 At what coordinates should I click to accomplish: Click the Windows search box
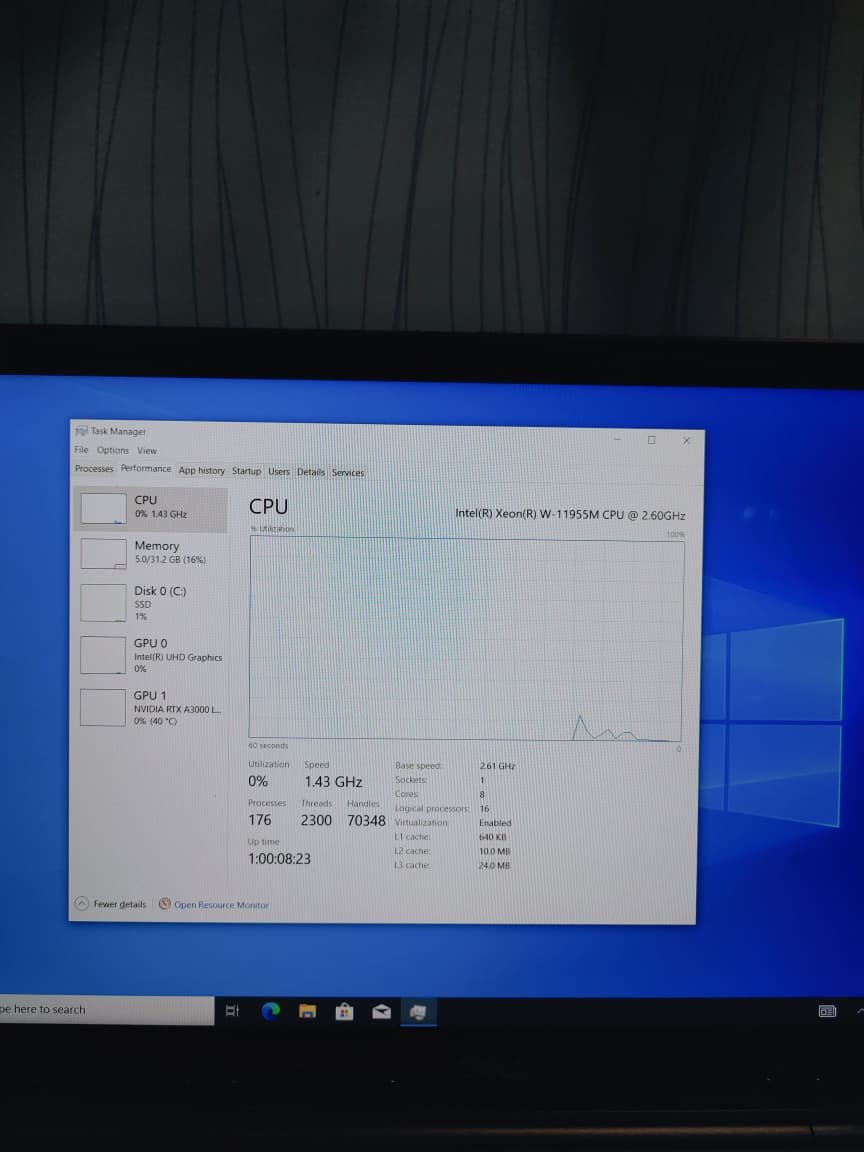107,1009
